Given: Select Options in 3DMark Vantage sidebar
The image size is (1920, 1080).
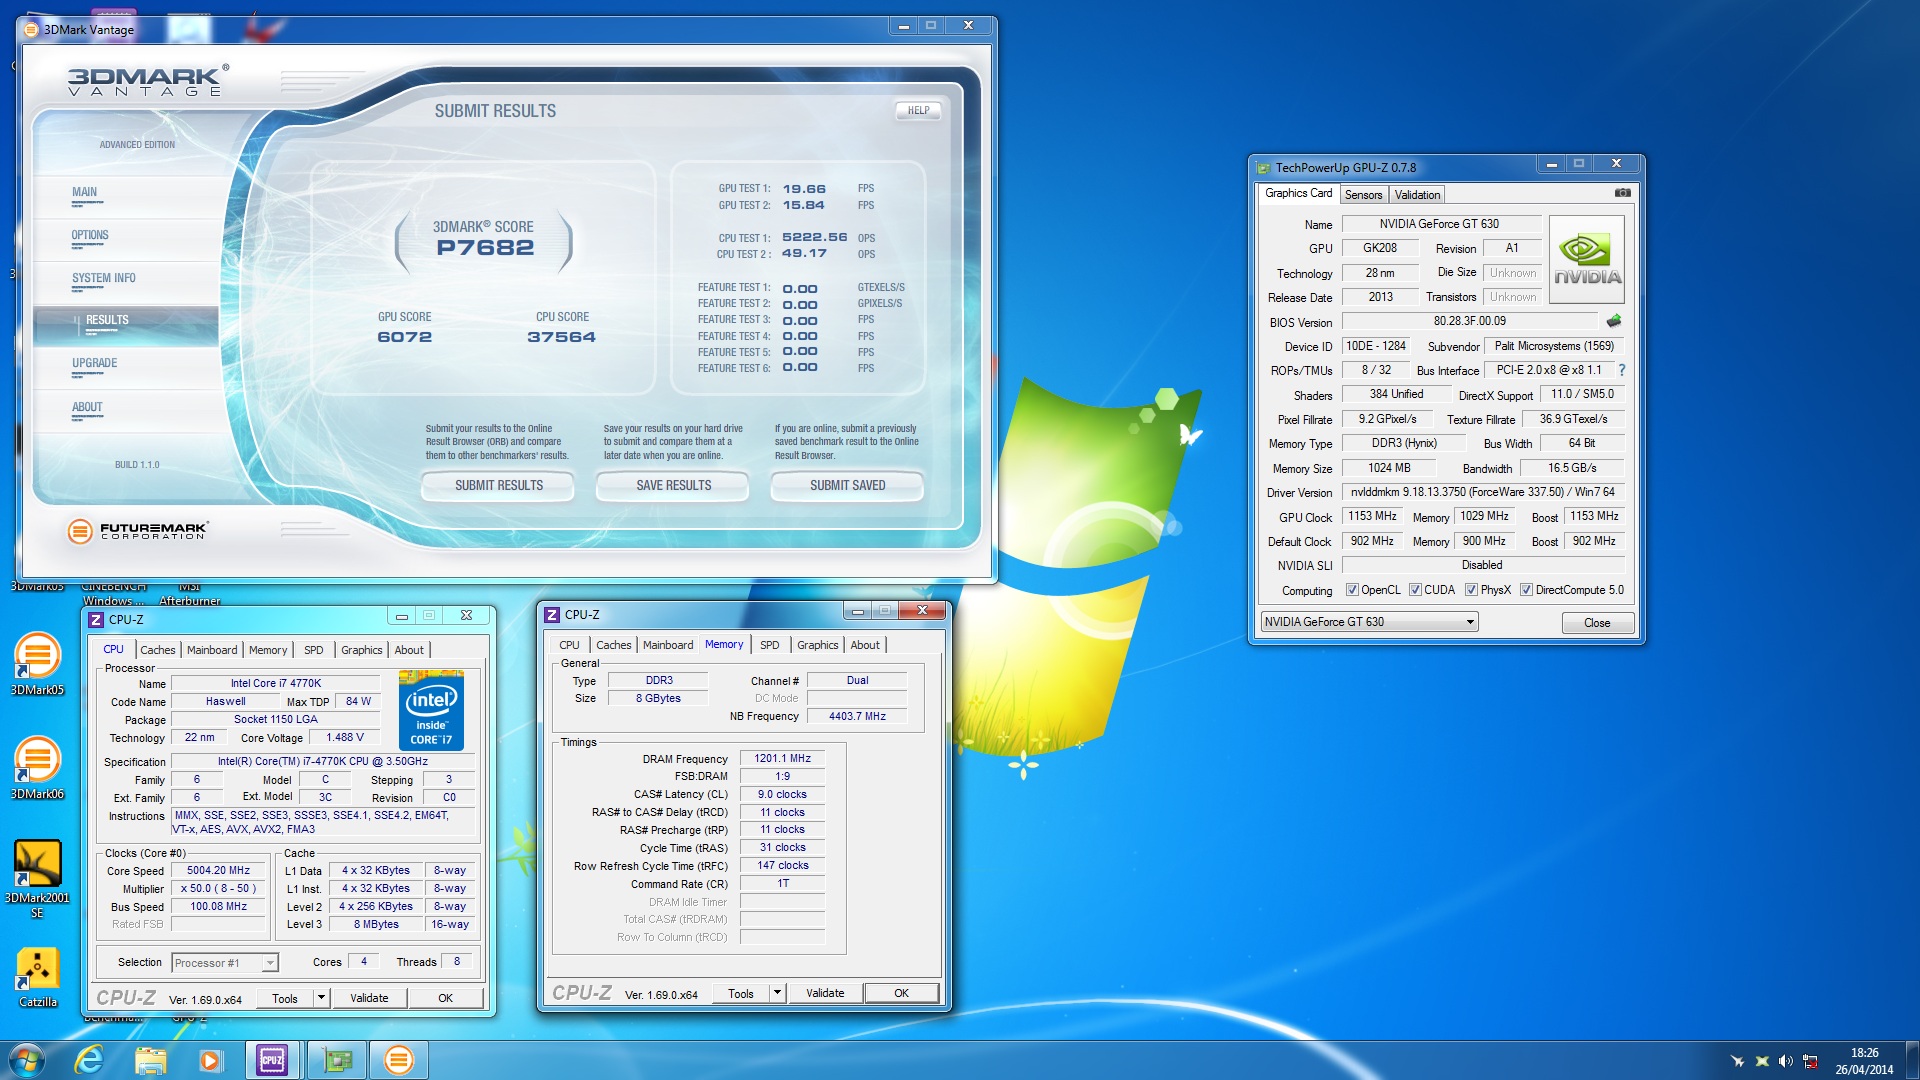Looking at the screenshot, I should tap(127, 240).
